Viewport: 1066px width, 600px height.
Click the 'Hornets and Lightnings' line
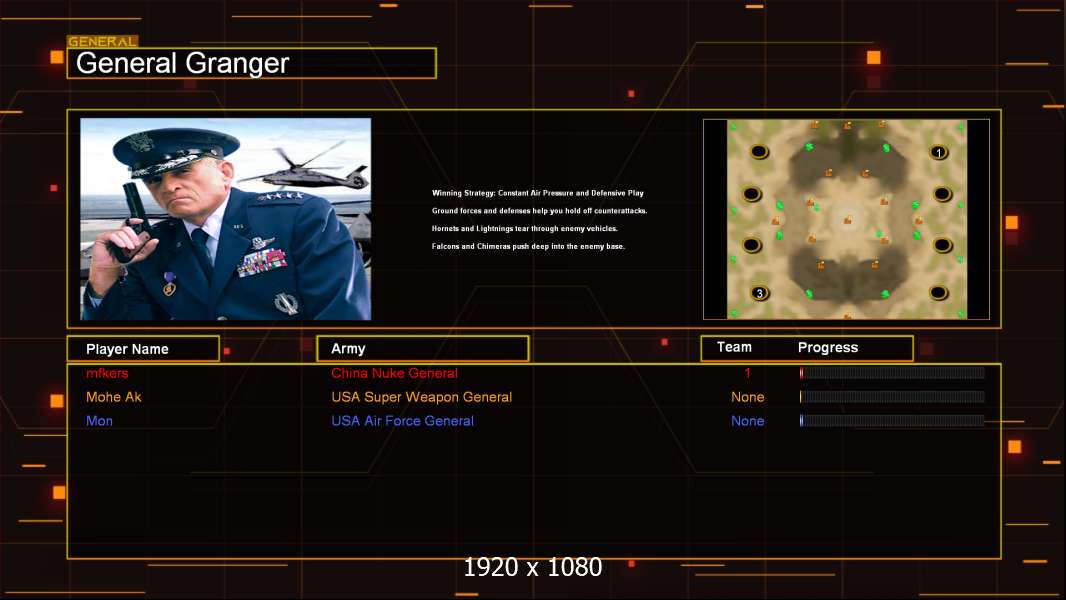pos(524,228)
